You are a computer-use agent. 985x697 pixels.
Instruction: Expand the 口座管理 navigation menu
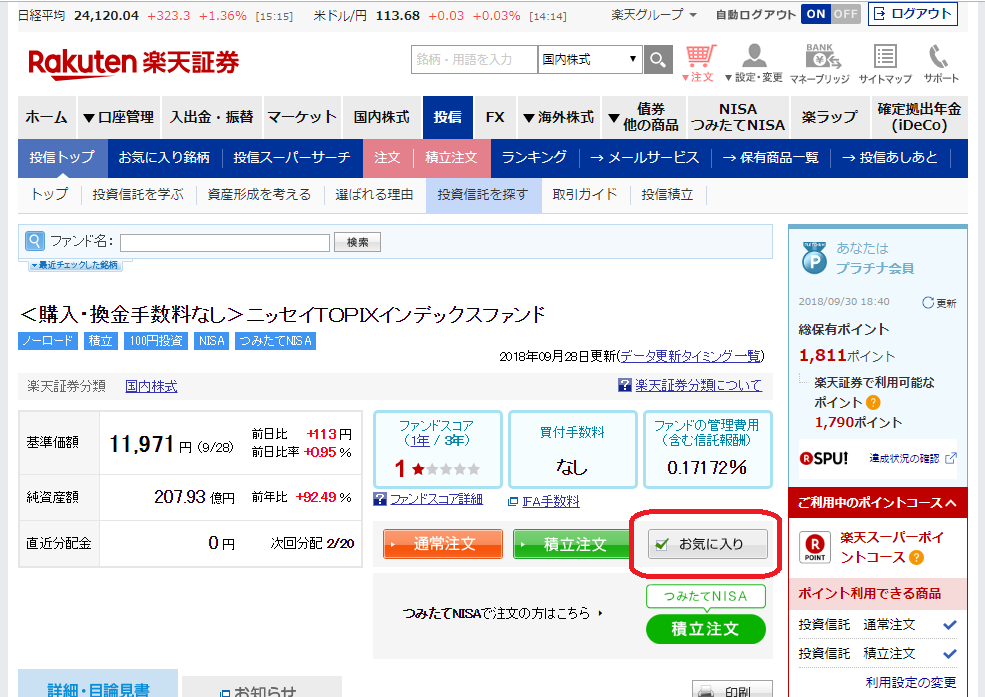(117, 117)
